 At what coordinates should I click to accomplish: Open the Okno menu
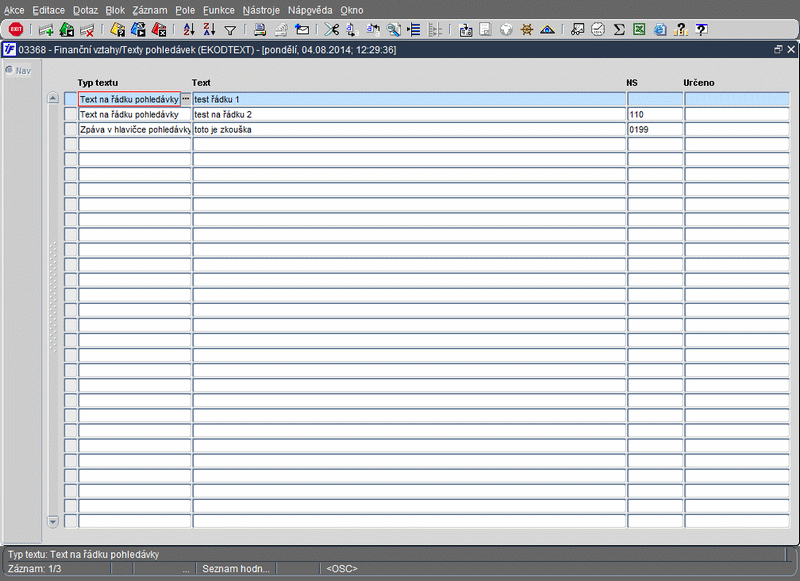pyautogui.click(x=352, y=10)
